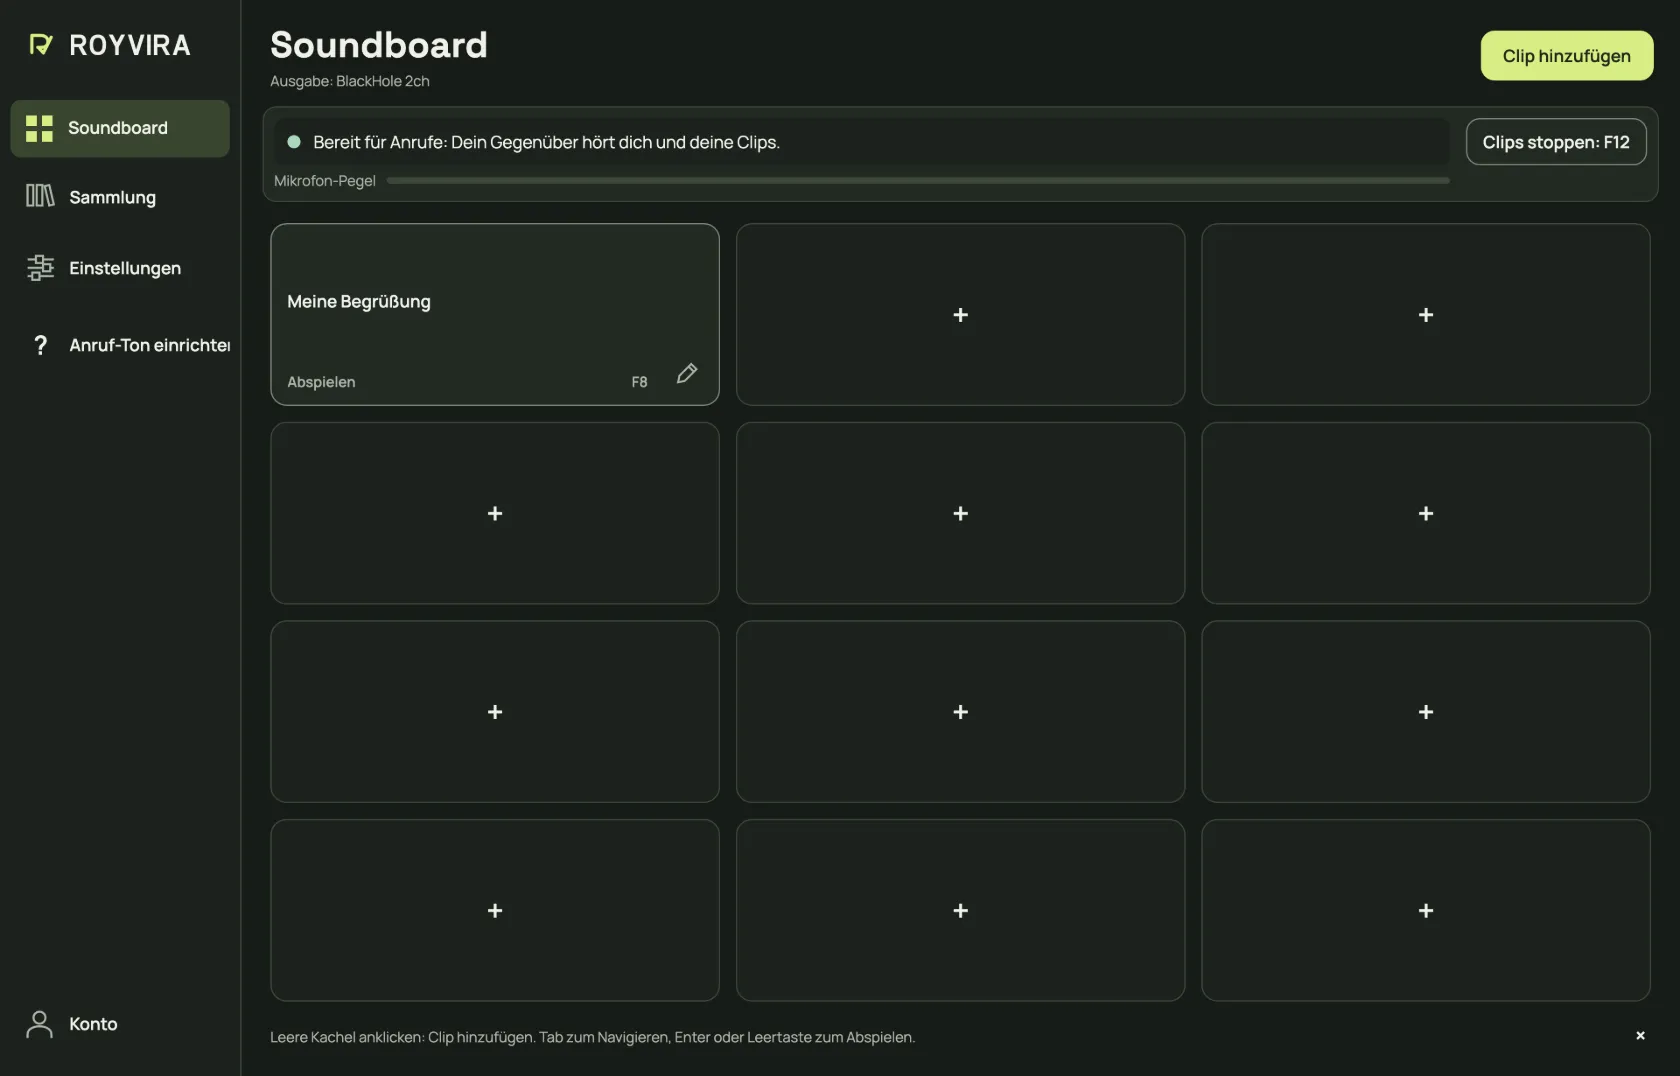This screenshot has height=1076, width=1680.
Task: Click the Soundboard page heading
Action: (x=379, y=45)
